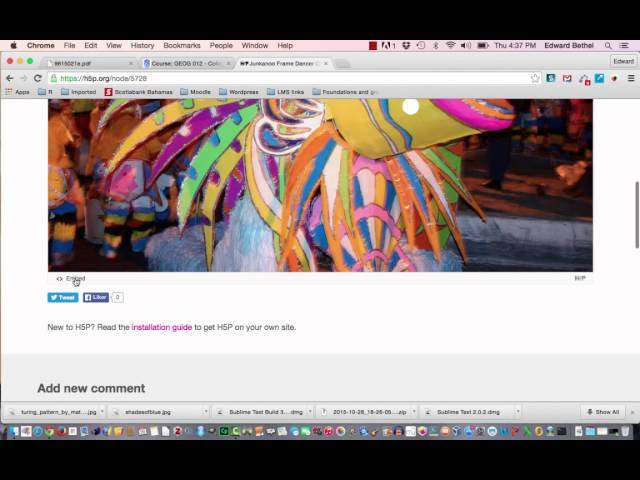
Task: Click the blue S extension icon in the toolbar
Action: click(x=551, y=78)
